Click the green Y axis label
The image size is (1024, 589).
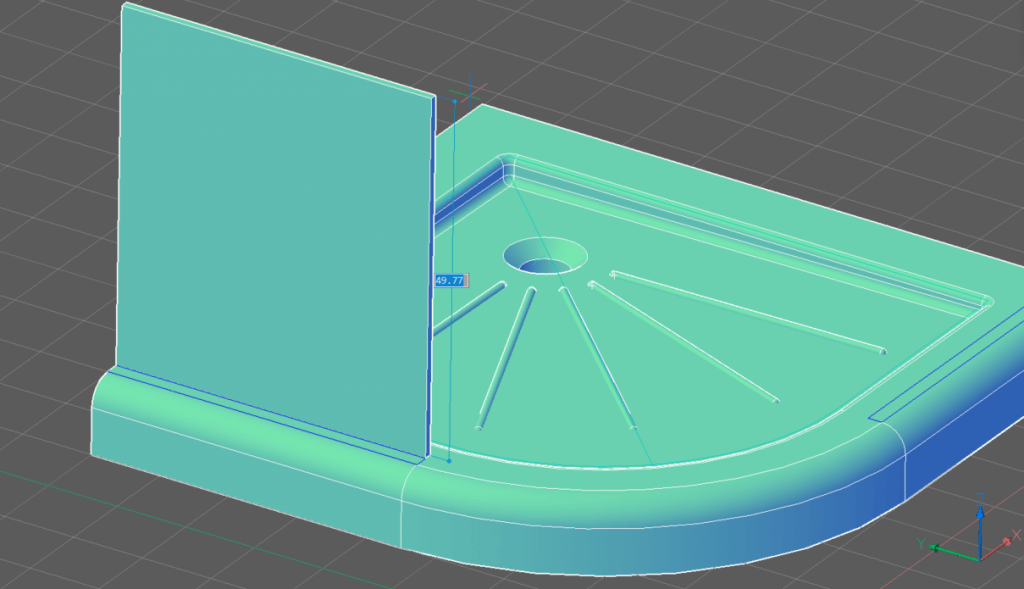(x=921, y=543)
